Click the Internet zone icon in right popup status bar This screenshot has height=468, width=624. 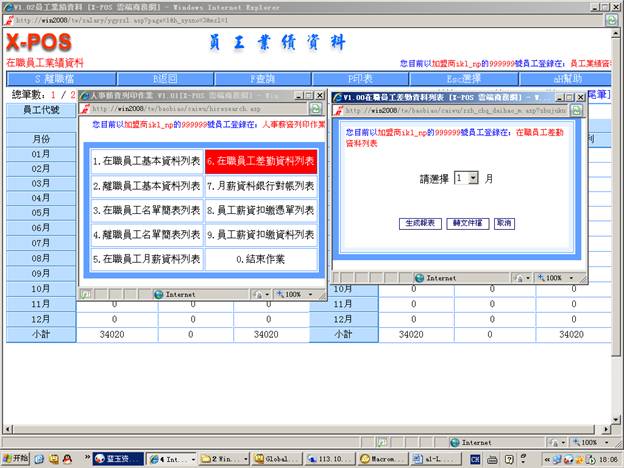tap(419, 277)
